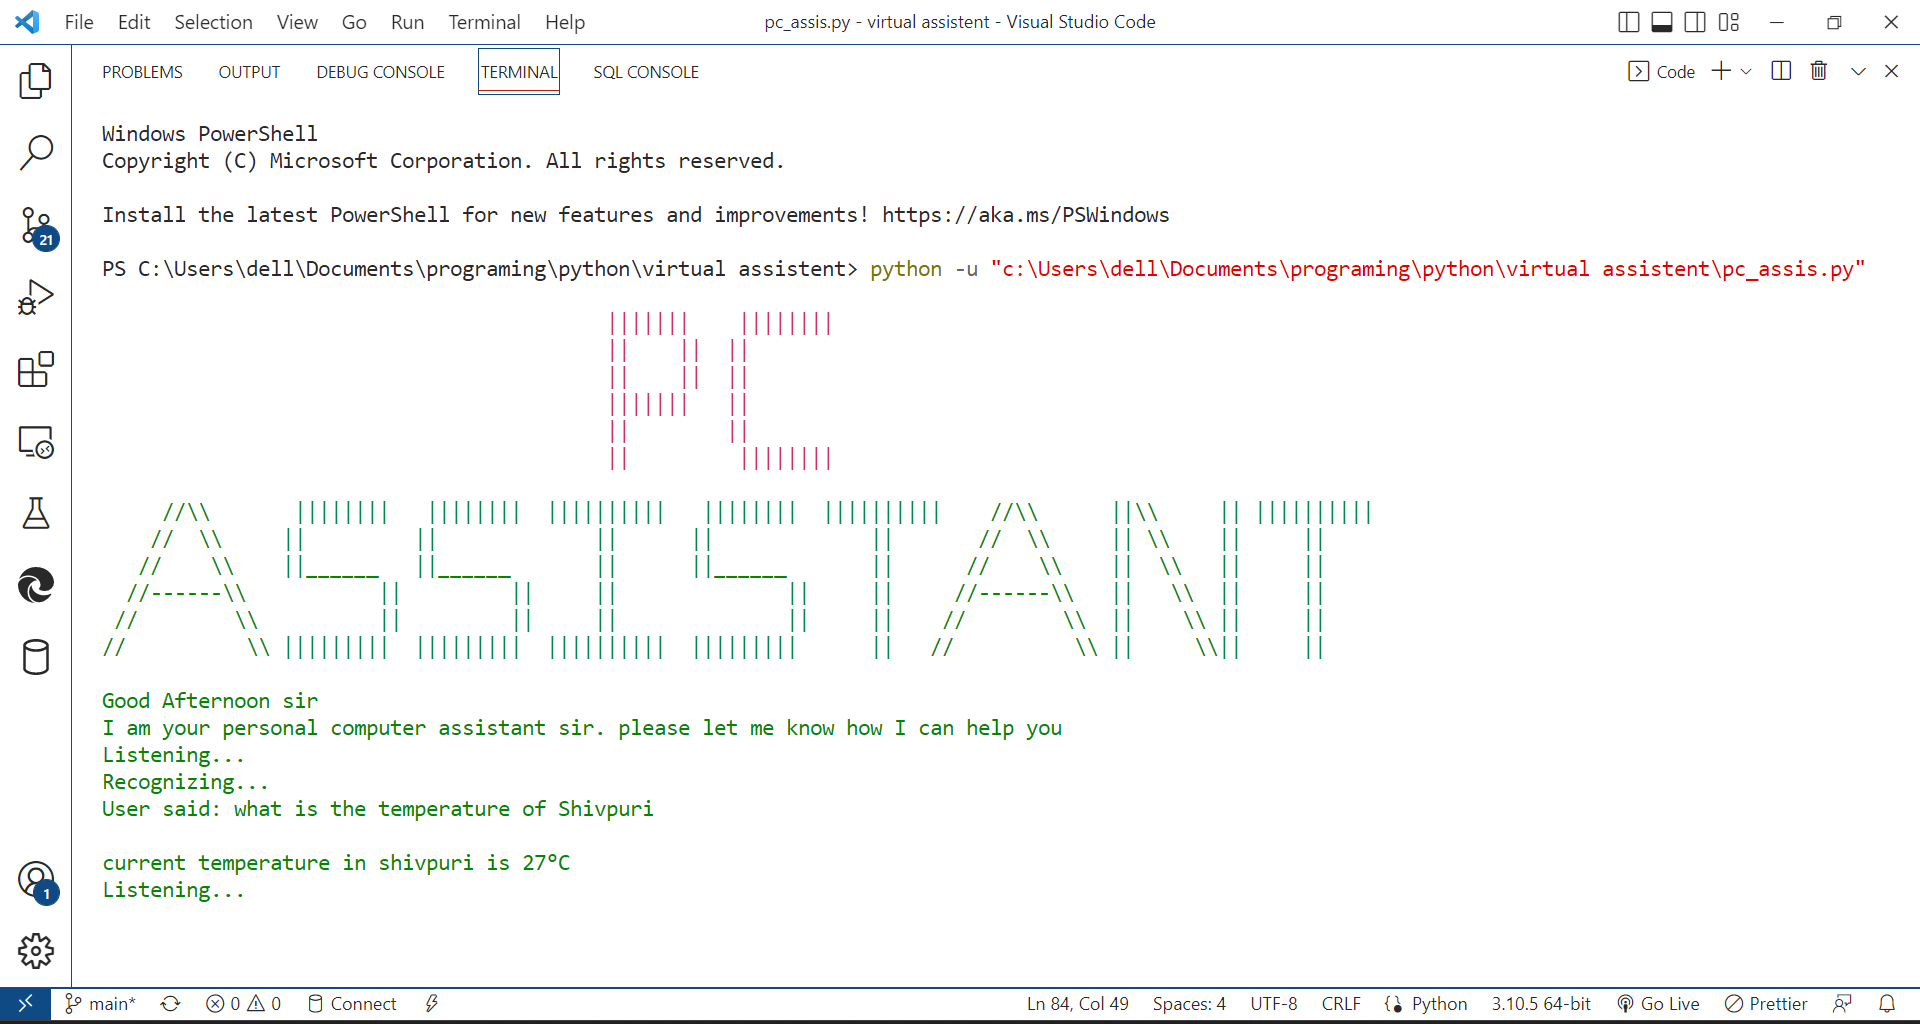
Task: Click the Visual Studio Code logo icon
Action: [x=27, y=22]
